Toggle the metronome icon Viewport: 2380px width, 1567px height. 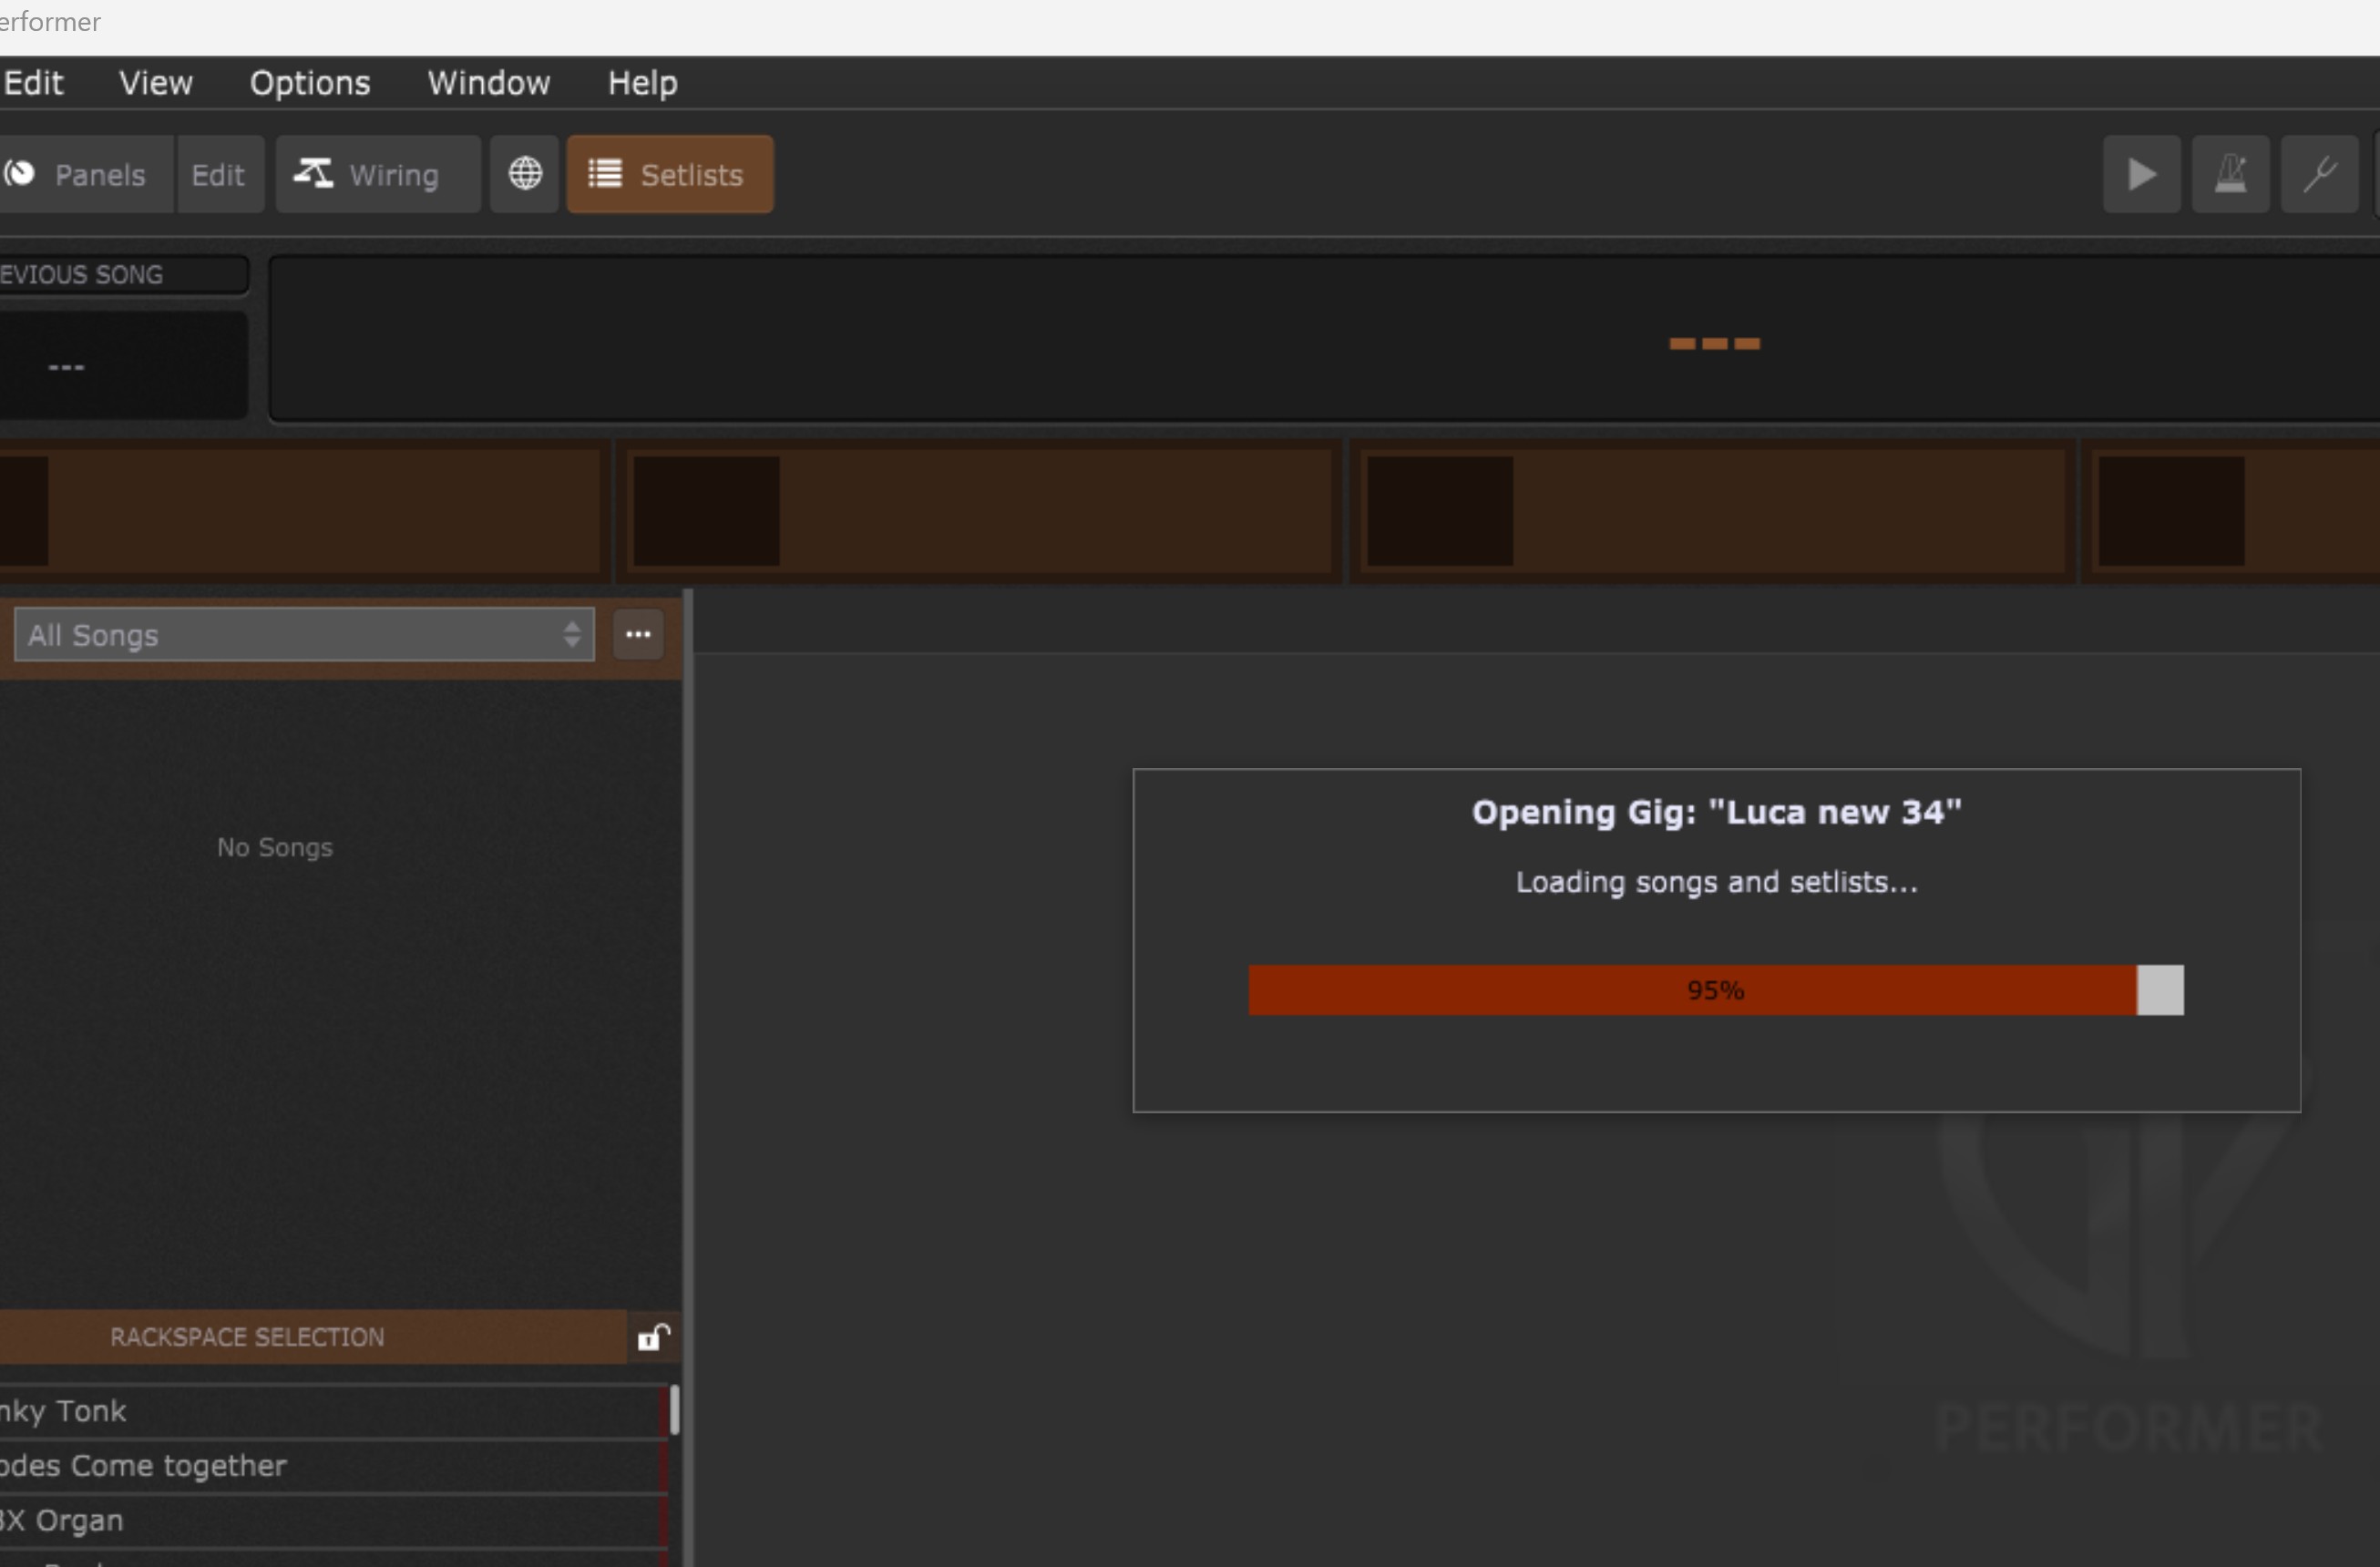pos(2229,175)
